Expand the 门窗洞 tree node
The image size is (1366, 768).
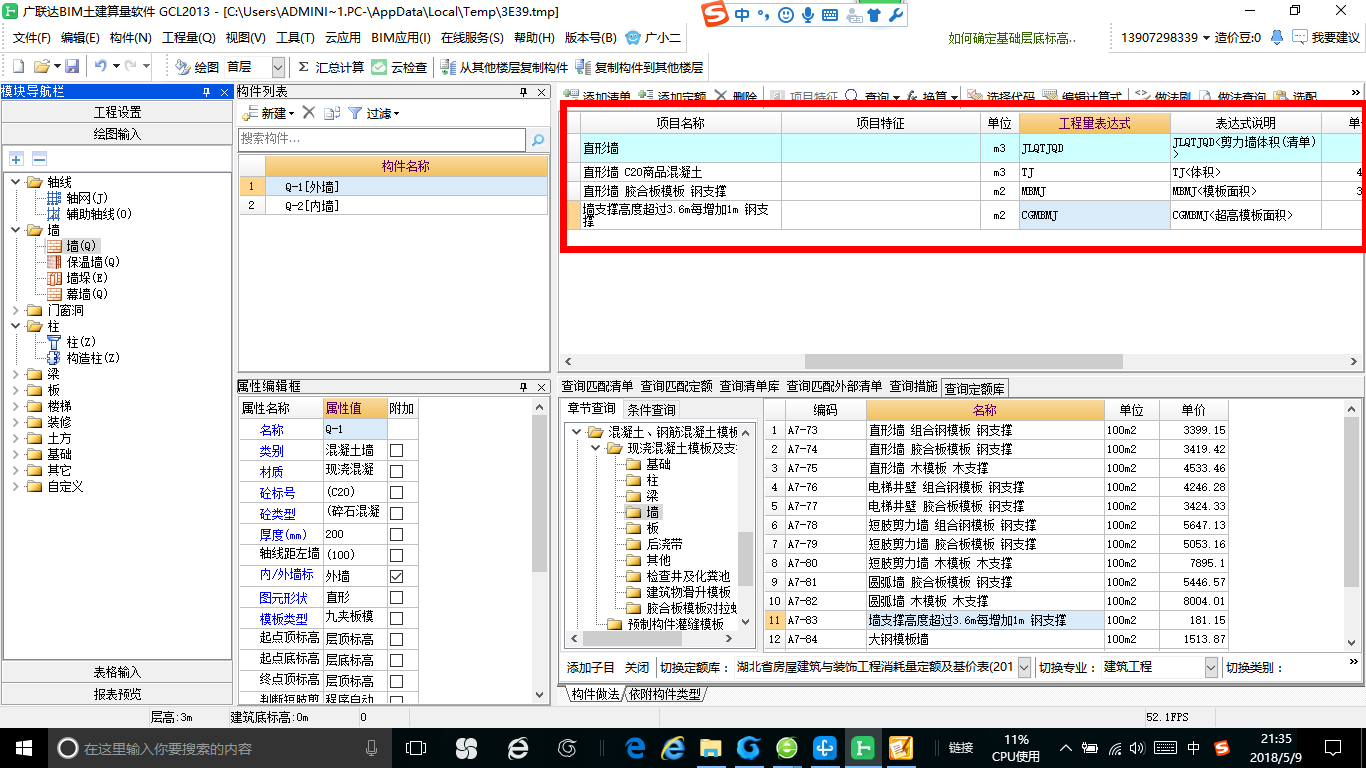[x=16, y=310]
